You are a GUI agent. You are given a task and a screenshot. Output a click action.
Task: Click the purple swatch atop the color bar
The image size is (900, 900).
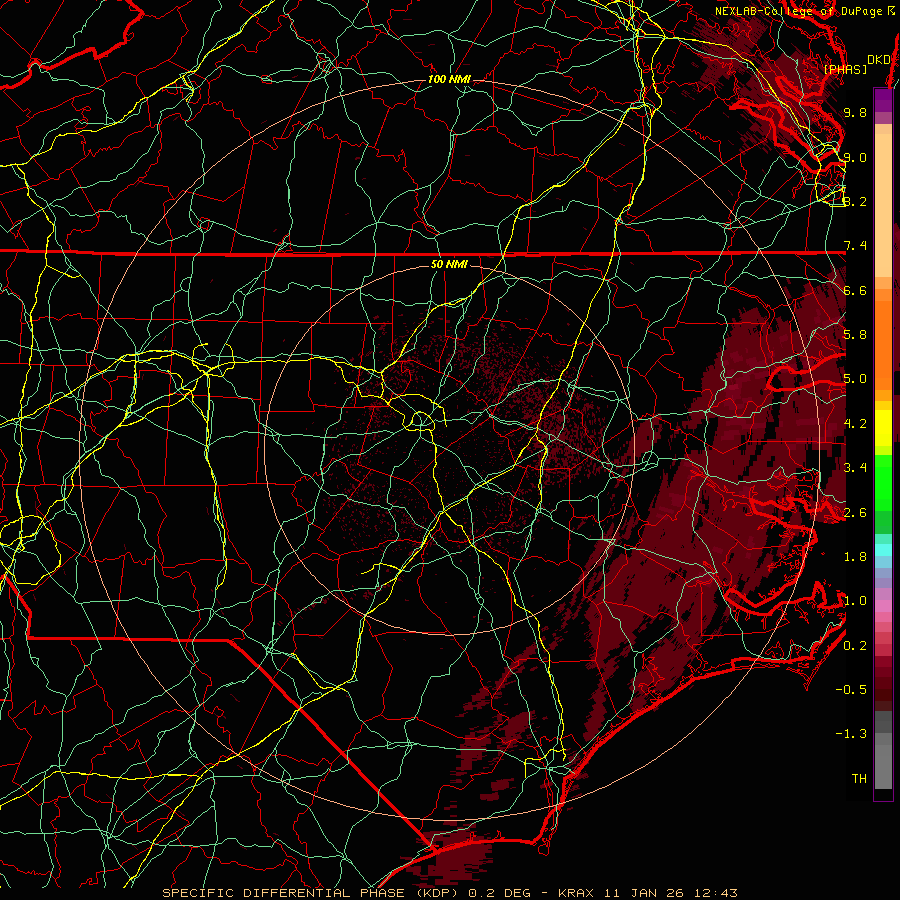click(883, 100)
